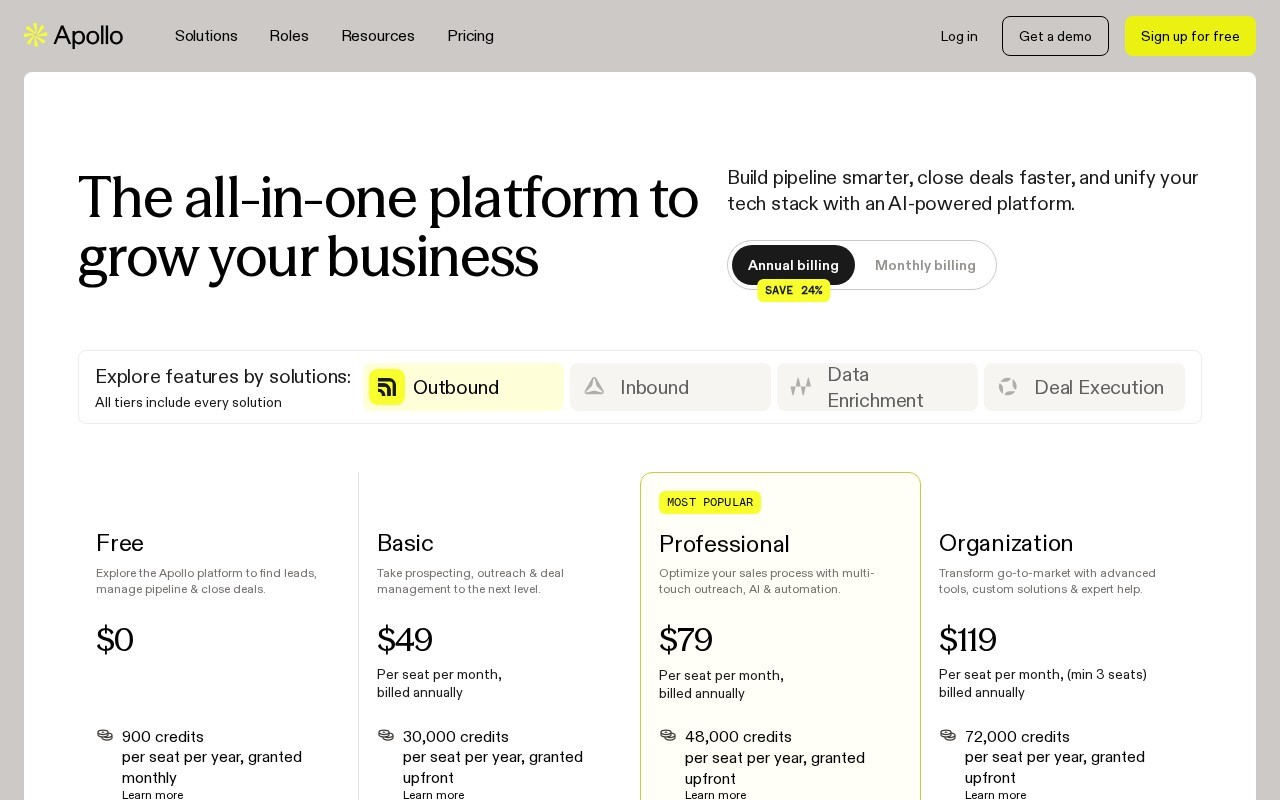Open the Log in link
Image resolution: width=1280 pixels, height=800 pixels.
[959, 36]
